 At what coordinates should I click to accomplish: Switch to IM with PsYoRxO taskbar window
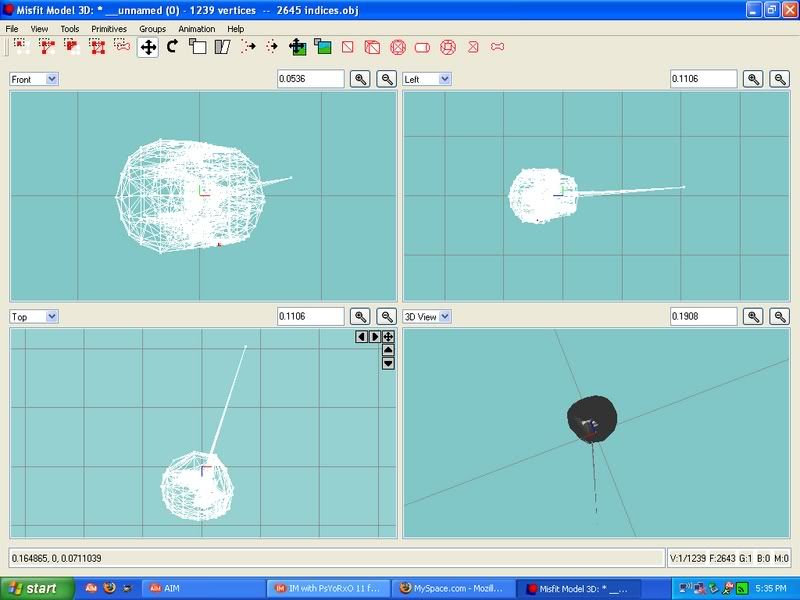[x=329, y=588]
